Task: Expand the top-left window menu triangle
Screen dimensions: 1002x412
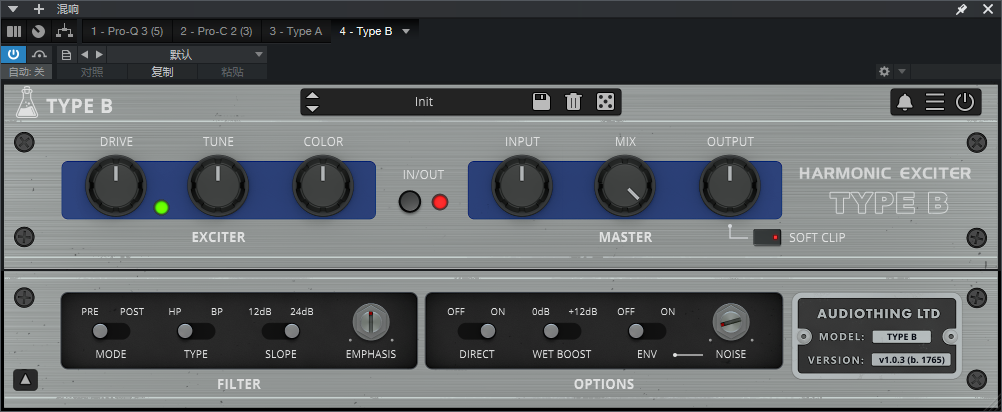Action: point(12,9)
